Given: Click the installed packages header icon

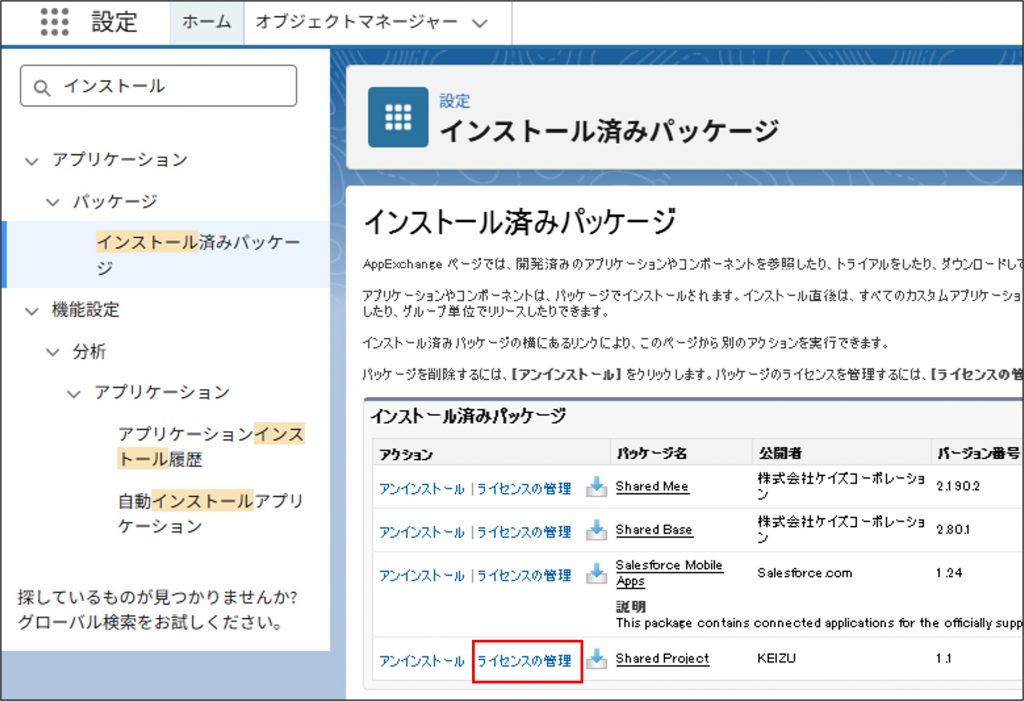Looking at the screenshot, I should click(x=398, y=117).
